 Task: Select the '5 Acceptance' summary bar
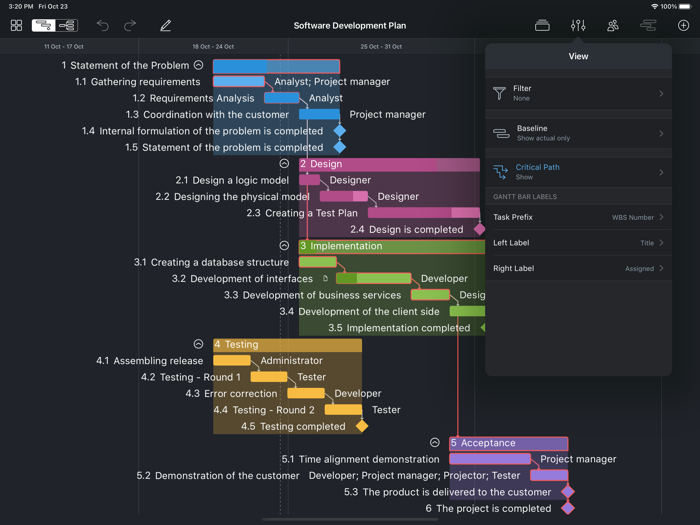coord(508,443)
